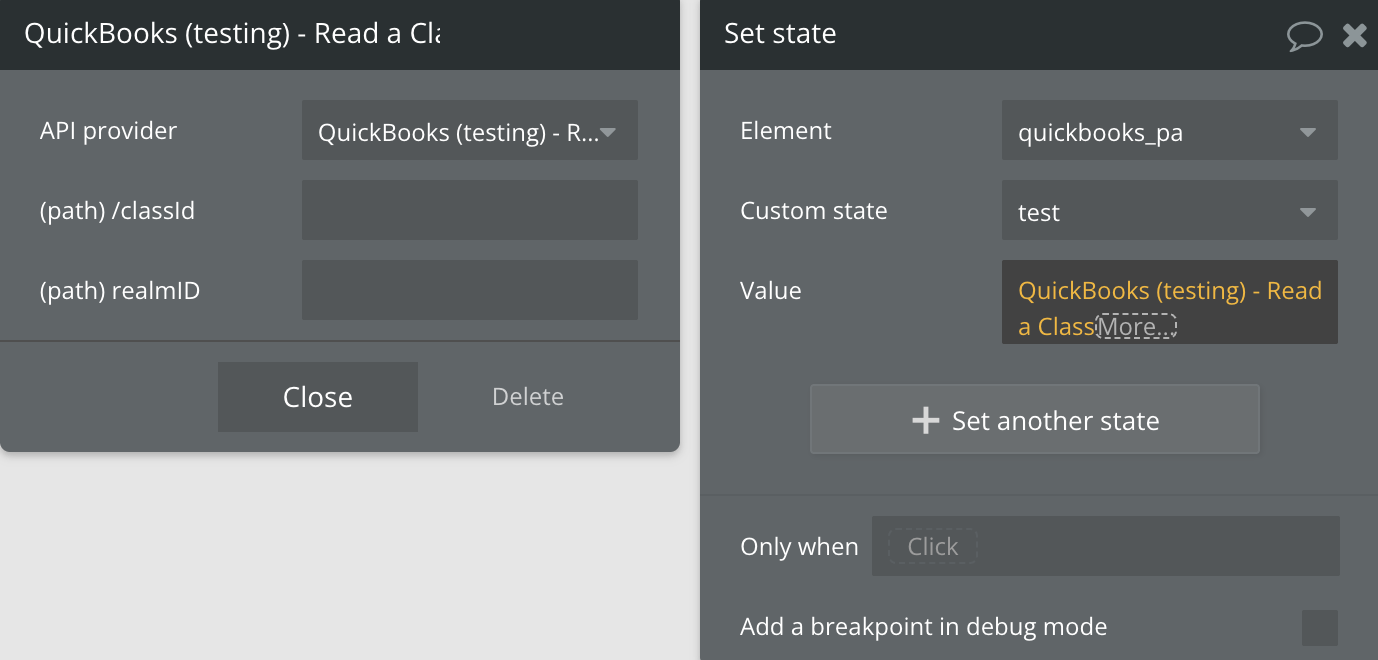Open the API provider dropdown
This screenshot has width=1378, height=660.
tap(470, 131)
